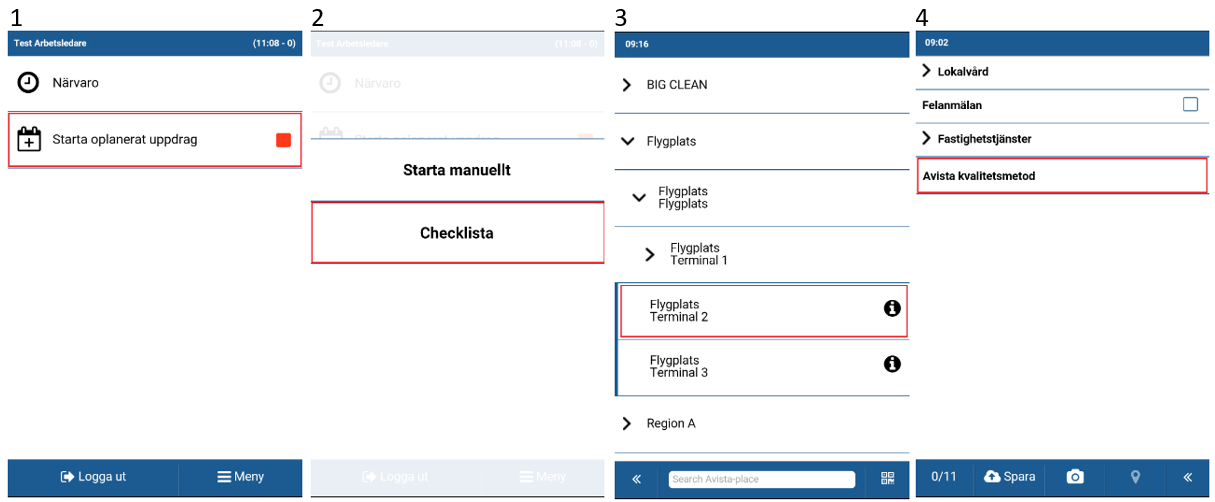Click the info icon next to Flygplats Terminal 3
This screenshot has width=1215, height=502.
[892, 364]
